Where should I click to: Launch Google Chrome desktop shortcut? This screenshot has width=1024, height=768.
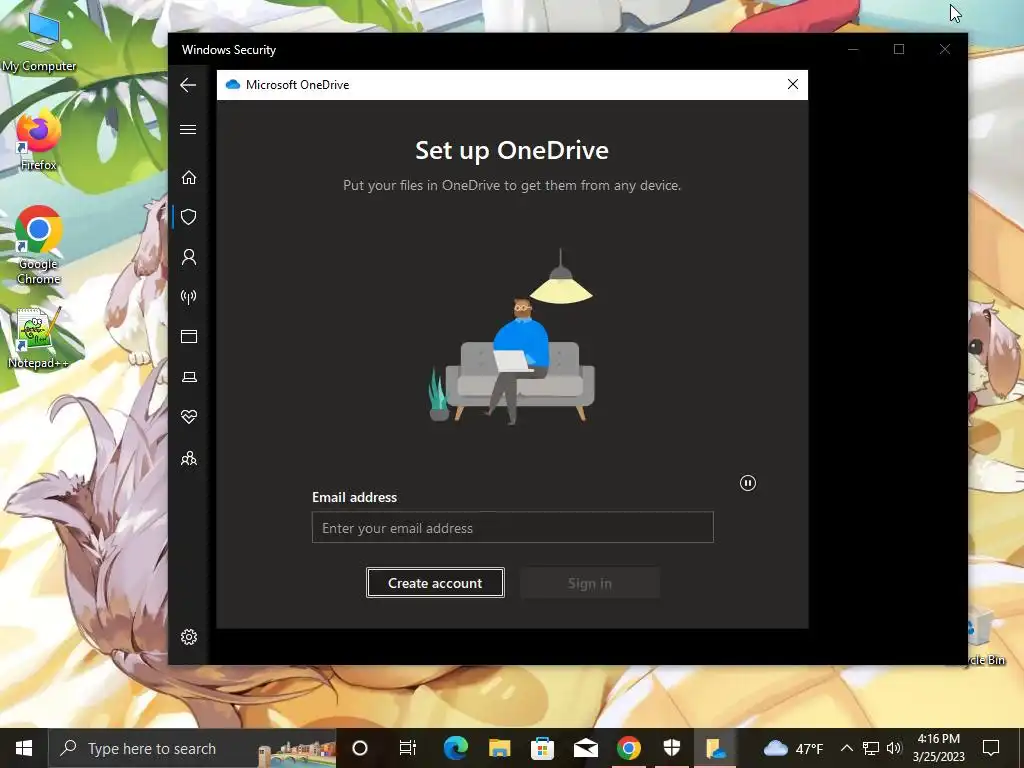pyautogui.click(x=39, y=245)
